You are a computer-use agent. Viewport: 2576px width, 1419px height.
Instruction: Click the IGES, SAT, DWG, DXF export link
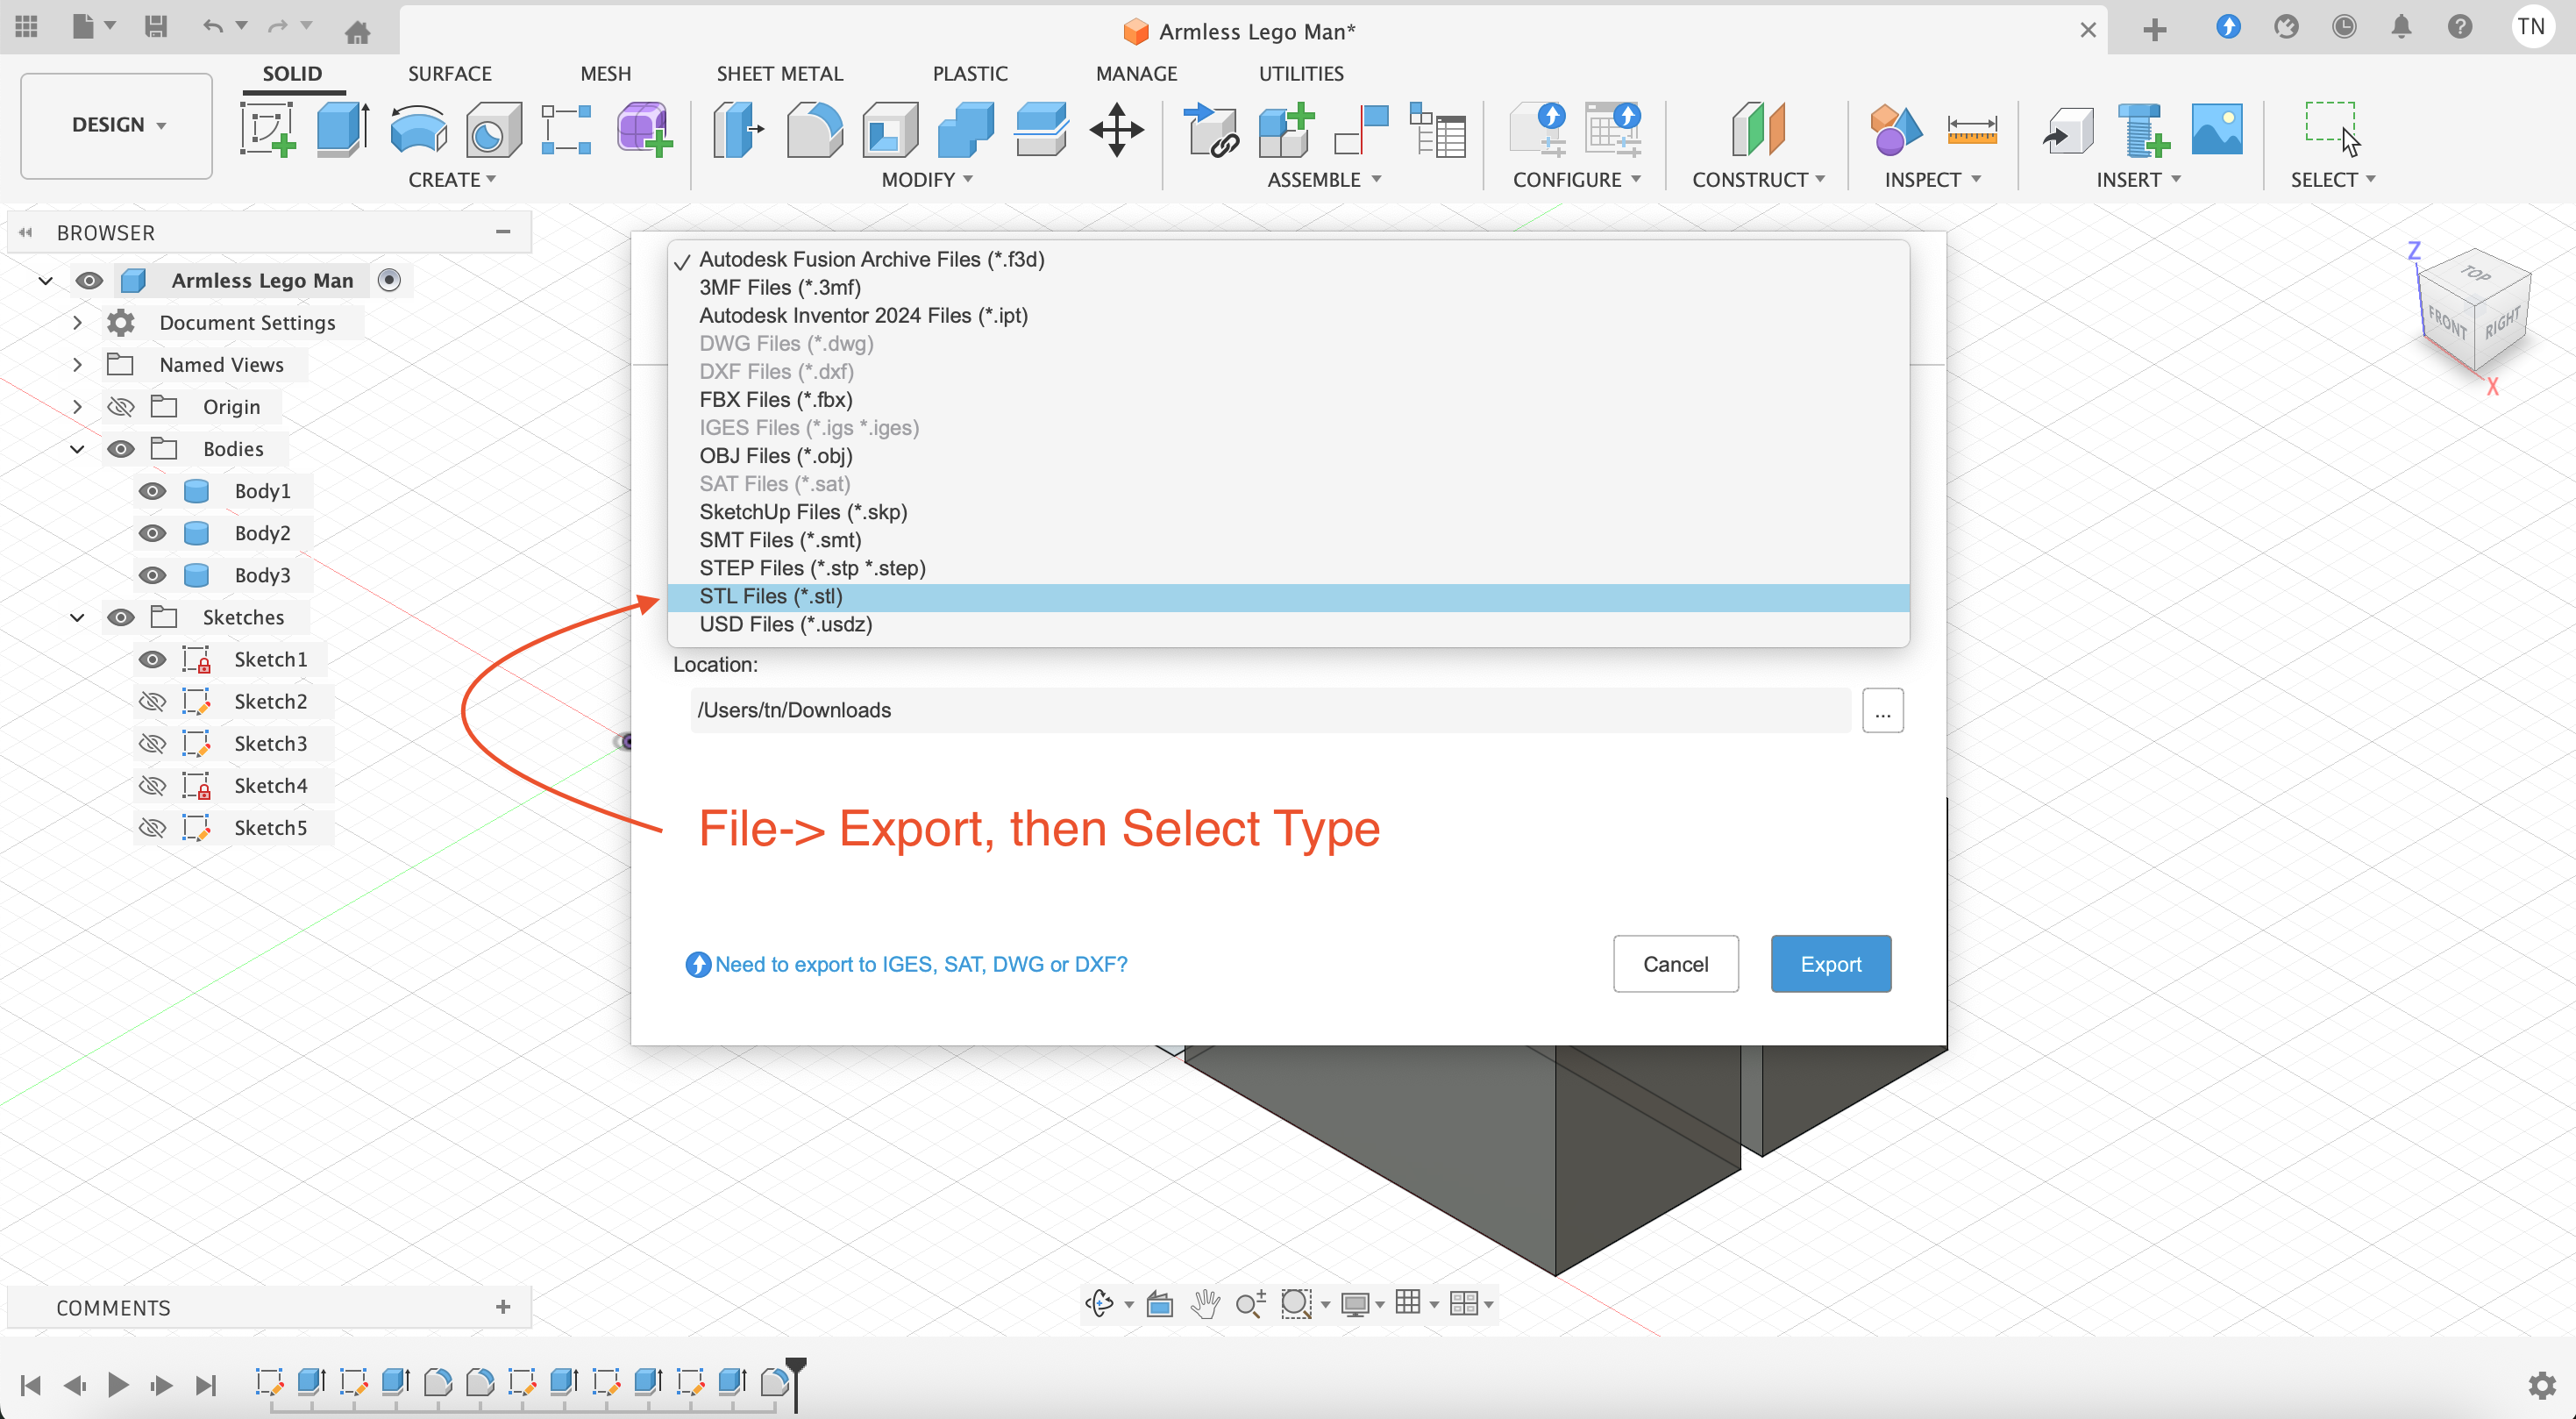click(x=920, y=964)
